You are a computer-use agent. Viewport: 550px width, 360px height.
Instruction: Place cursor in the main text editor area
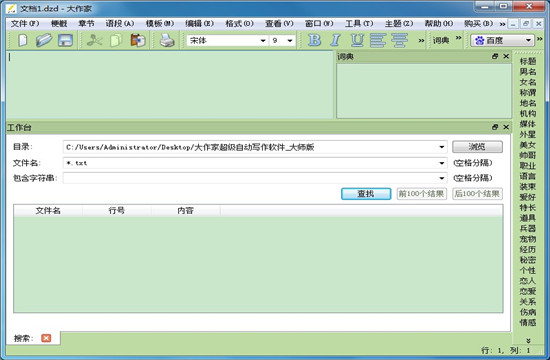pyautogui.click(x=170, y=85)
